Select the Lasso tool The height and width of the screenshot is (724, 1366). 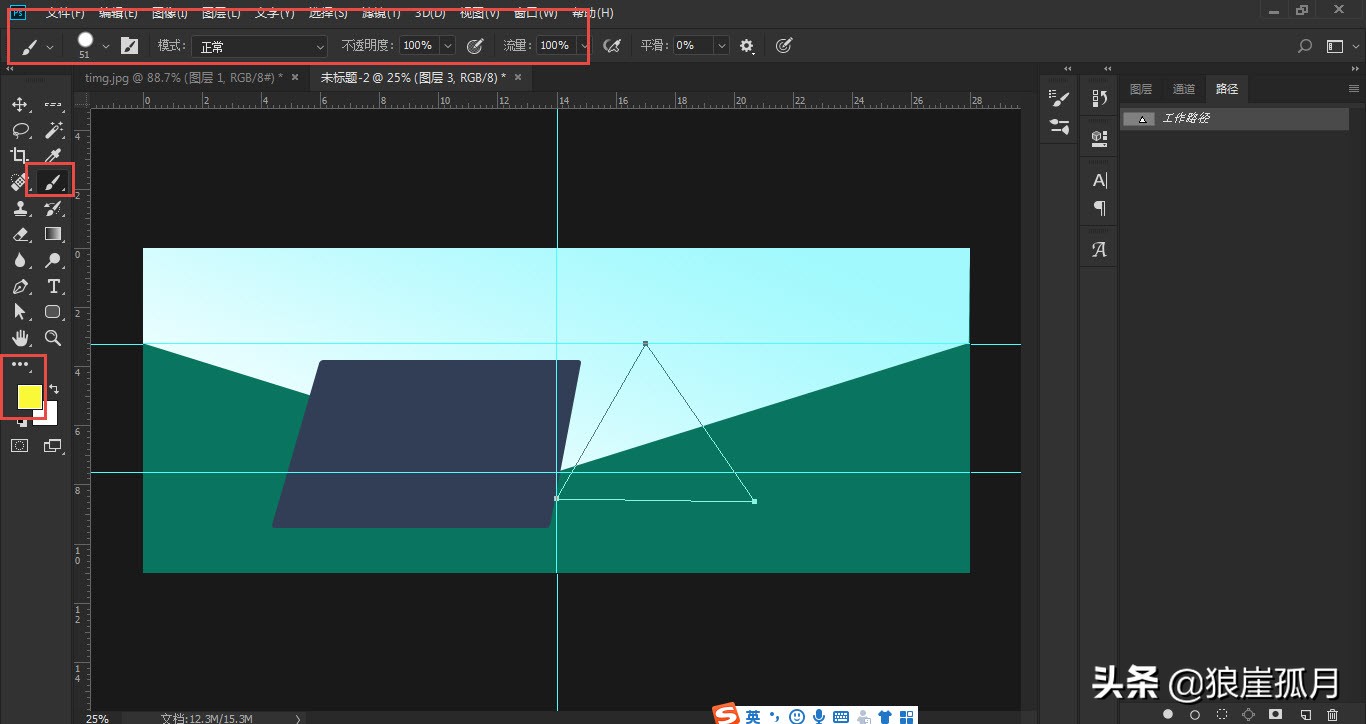pyautogui.click(x=20, y=130)
